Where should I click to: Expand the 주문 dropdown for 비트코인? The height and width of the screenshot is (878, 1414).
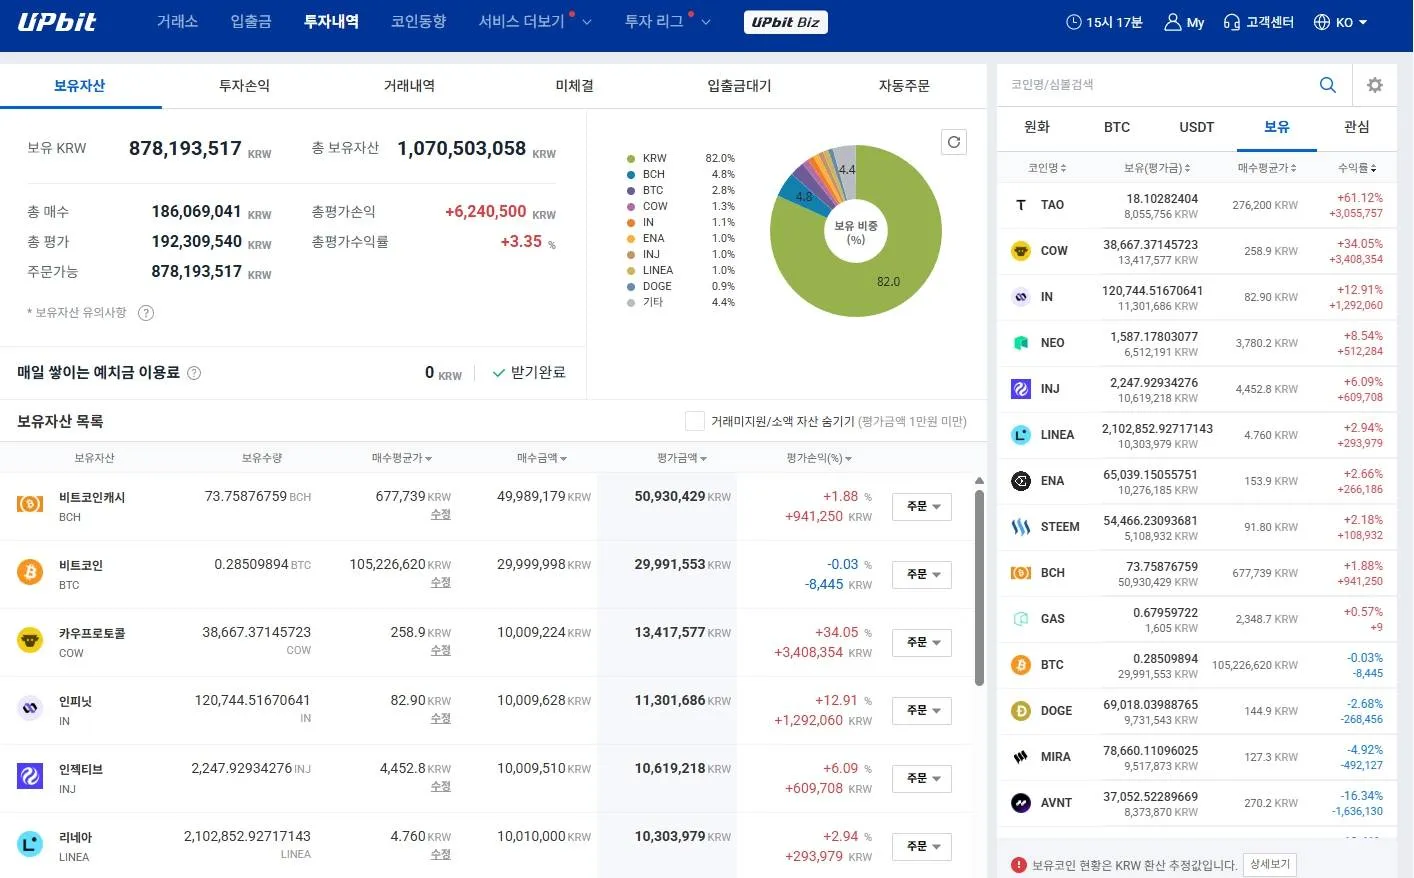pos(921,575)
